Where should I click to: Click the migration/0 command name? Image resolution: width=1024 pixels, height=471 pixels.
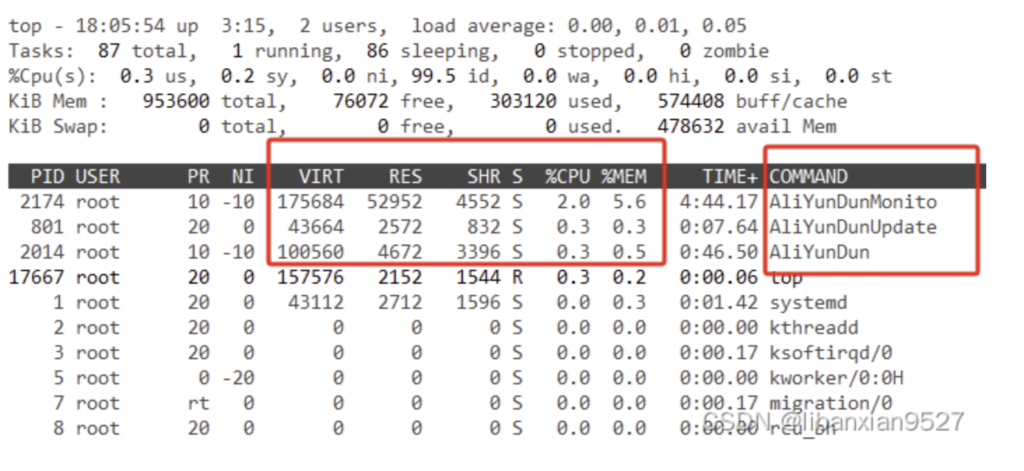pyautogui.click(x=831, y=403)
